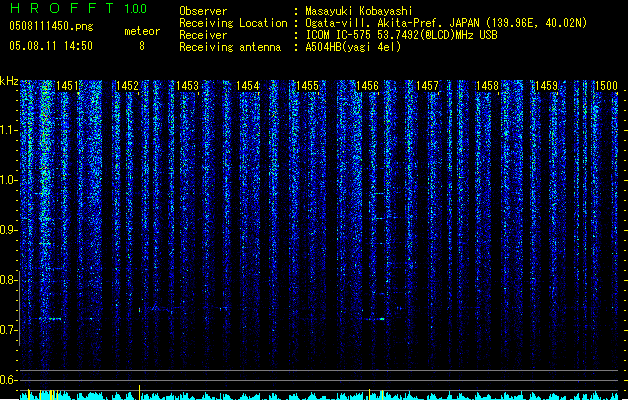Click the kHz axis unit label
The width and height of the screenshot is (629, 400).
pyautogui.click(x=9, y=81)
